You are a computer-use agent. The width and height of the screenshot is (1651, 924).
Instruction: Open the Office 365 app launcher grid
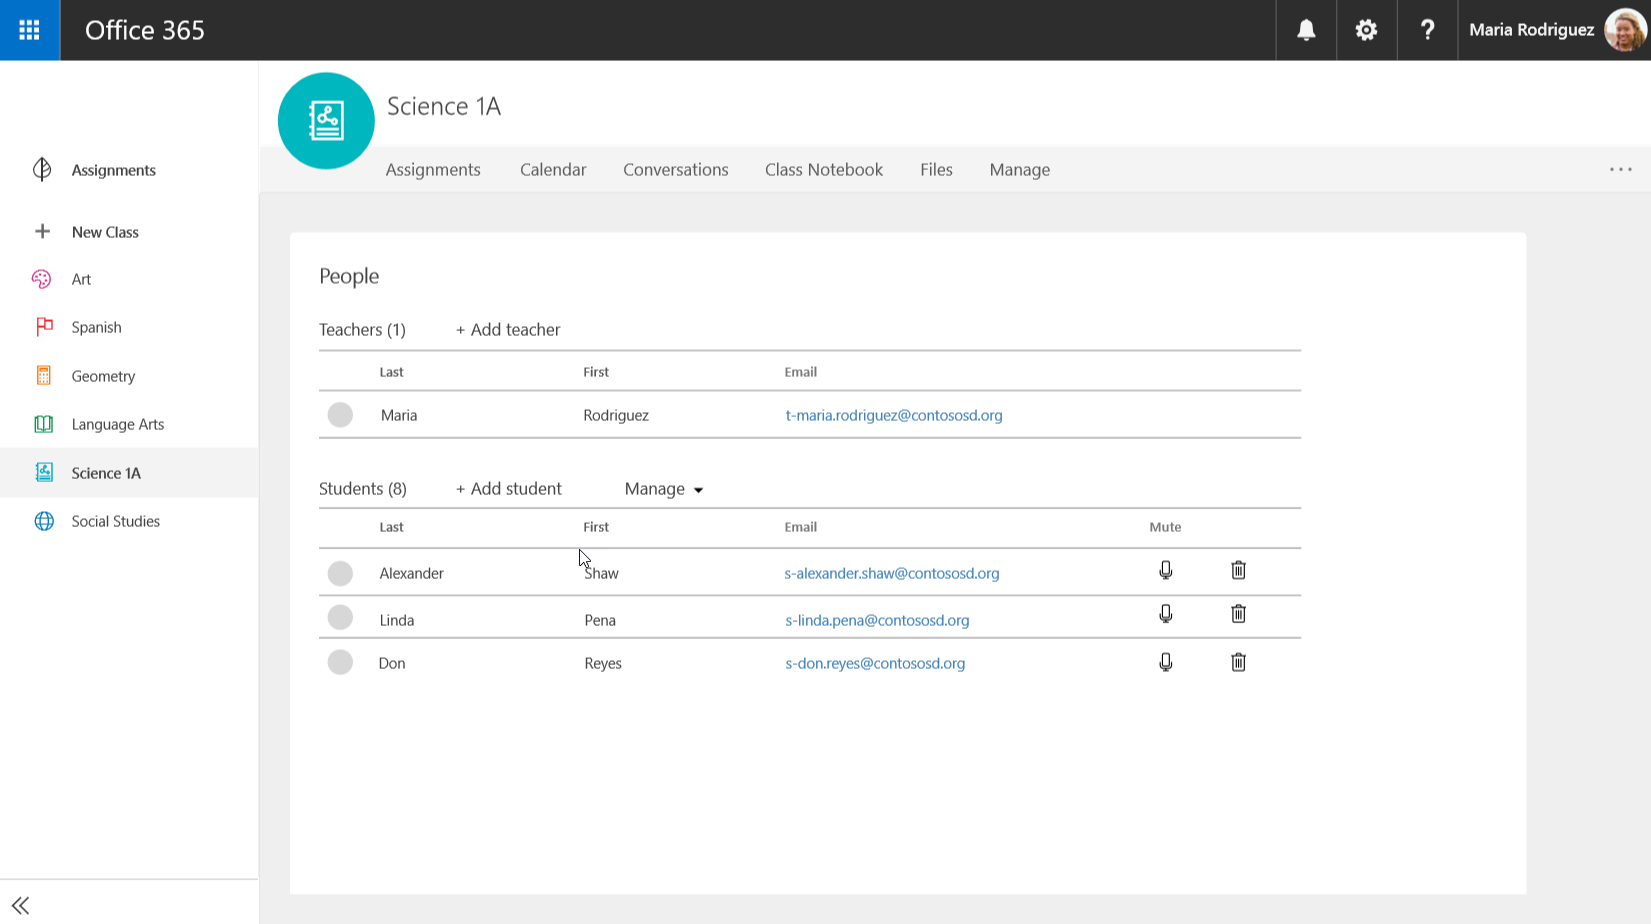pos(30,30)
